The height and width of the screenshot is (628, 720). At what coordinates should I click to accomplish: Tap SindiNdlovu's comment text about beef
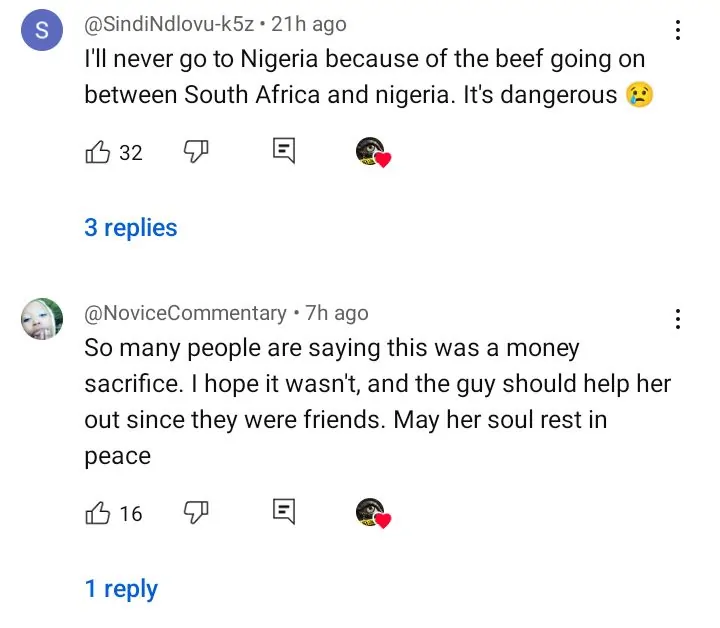click(366, 78)
